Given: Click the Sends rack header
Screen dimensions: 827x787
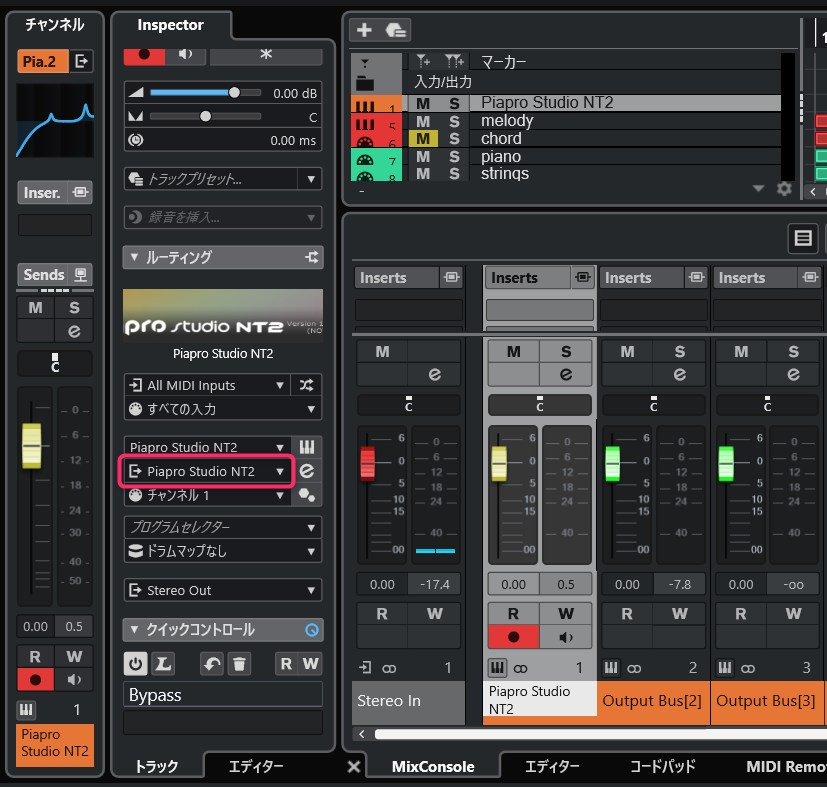Looking at the screenshot, I should coord(44,274).
